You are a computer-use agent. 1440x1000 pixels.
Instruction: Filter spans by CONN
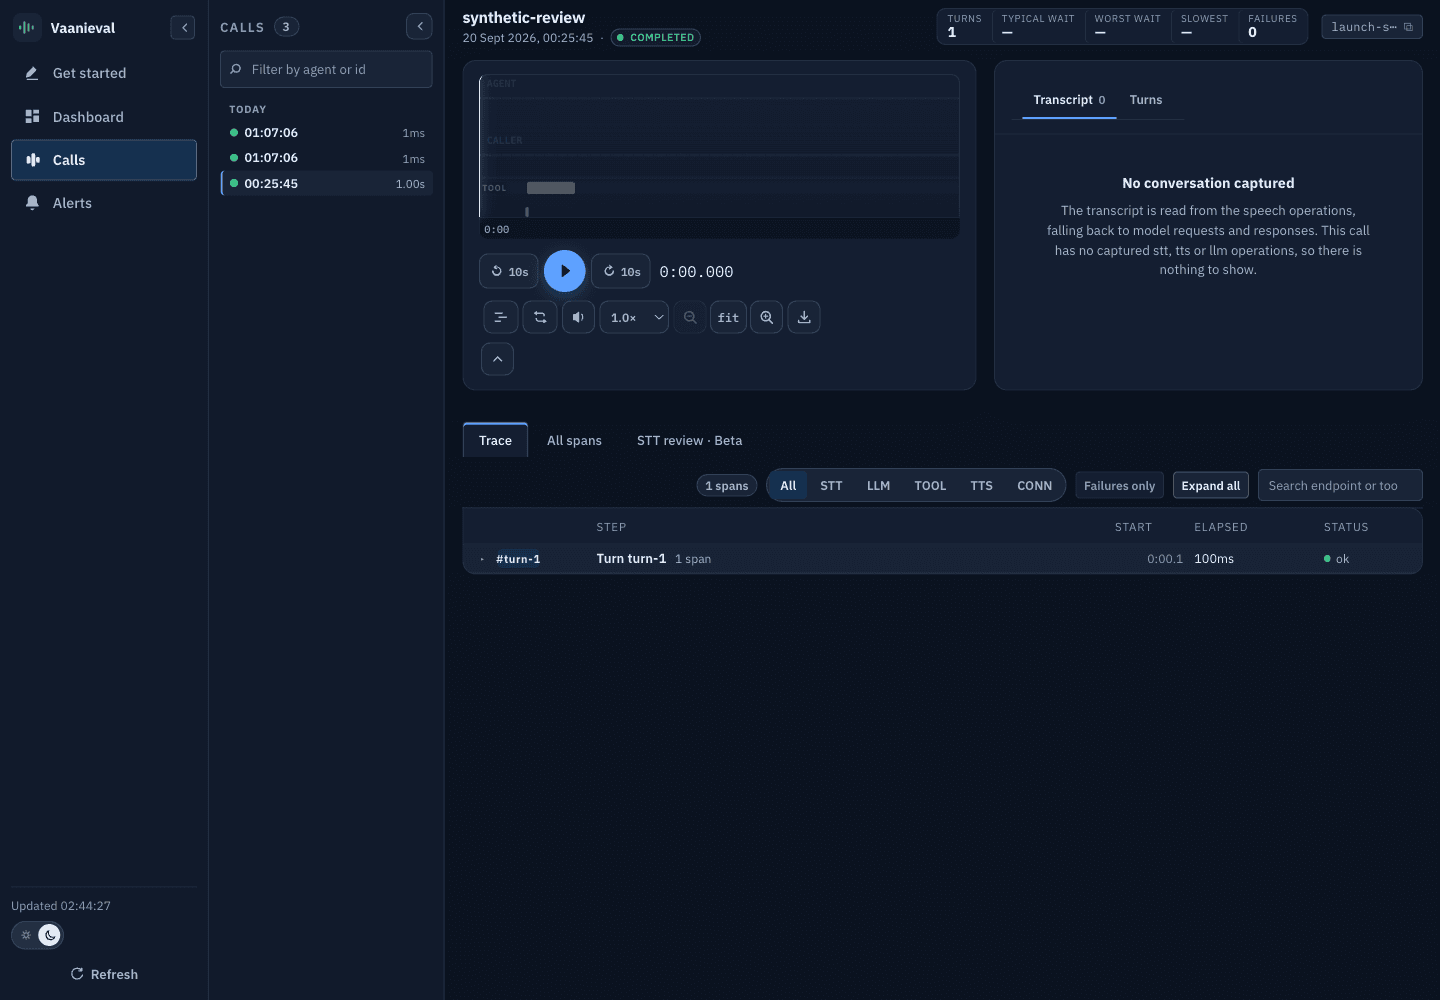1034,486
